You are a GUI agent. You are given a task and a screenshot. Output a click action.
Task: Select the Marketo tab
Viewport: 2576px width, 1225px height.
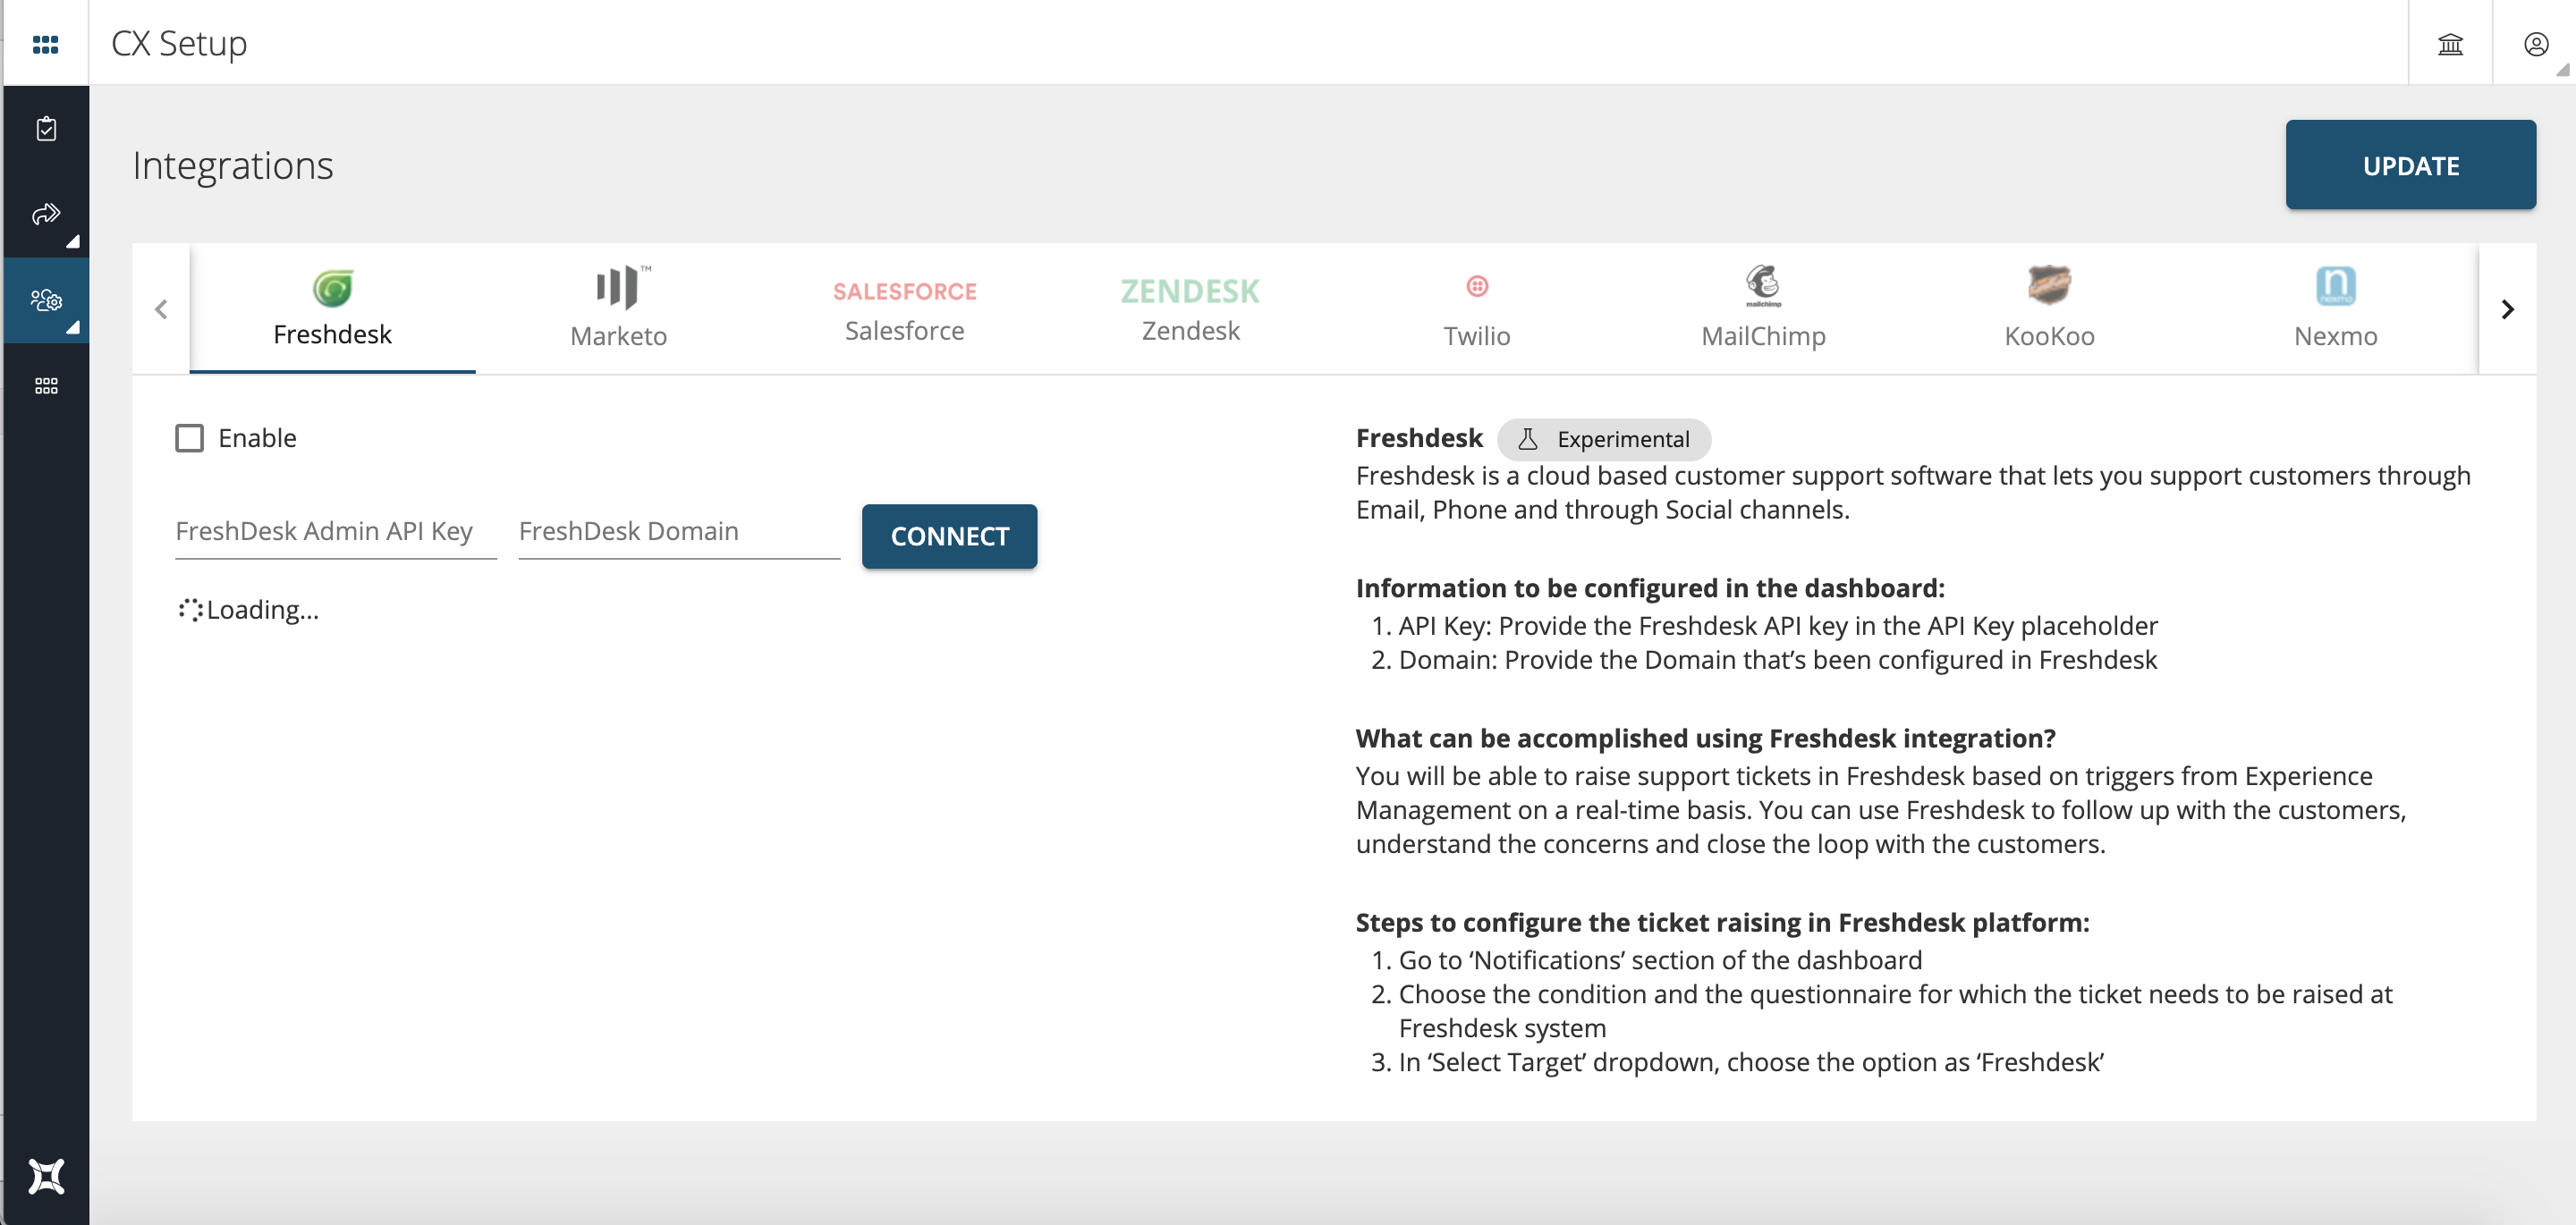click(618, 308)
